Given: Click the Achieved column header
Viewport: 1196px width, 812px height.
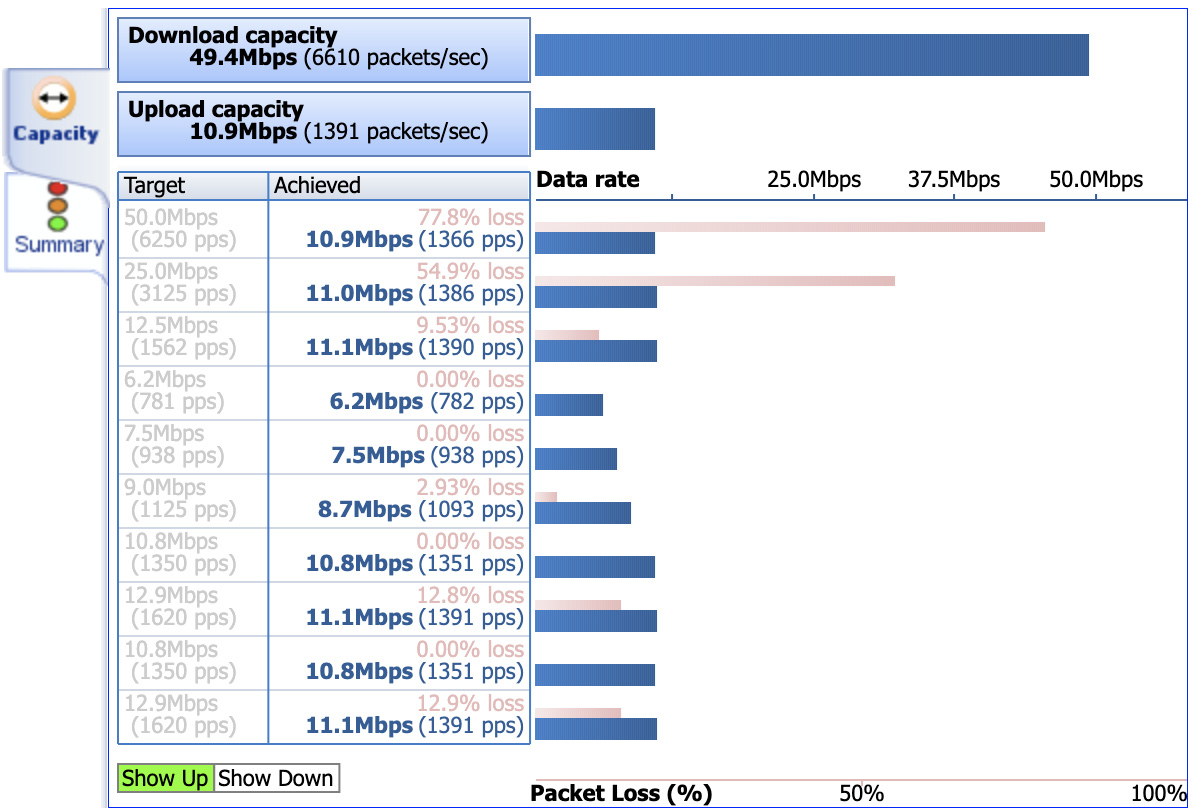Looking at the screenshot, I should [399, 185].
